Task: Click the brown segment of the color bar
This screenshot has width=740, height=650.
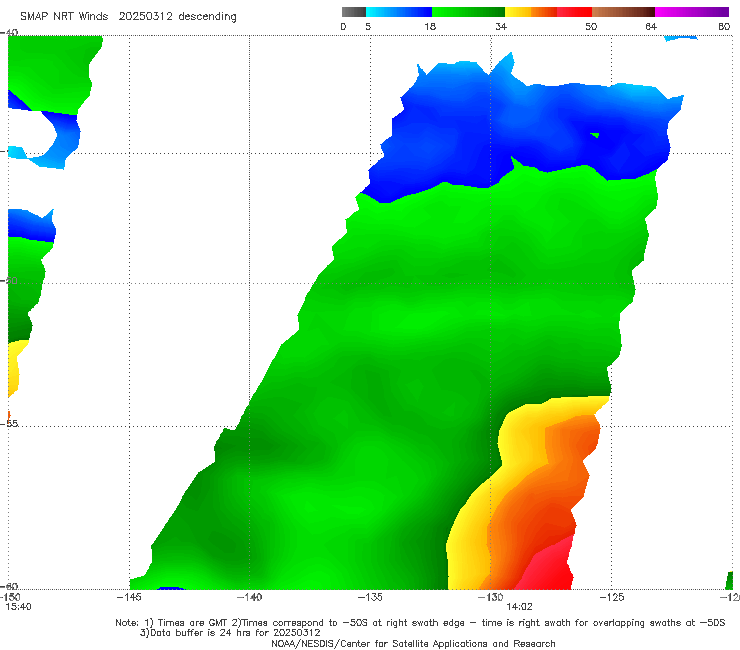Action: (623, 12)
